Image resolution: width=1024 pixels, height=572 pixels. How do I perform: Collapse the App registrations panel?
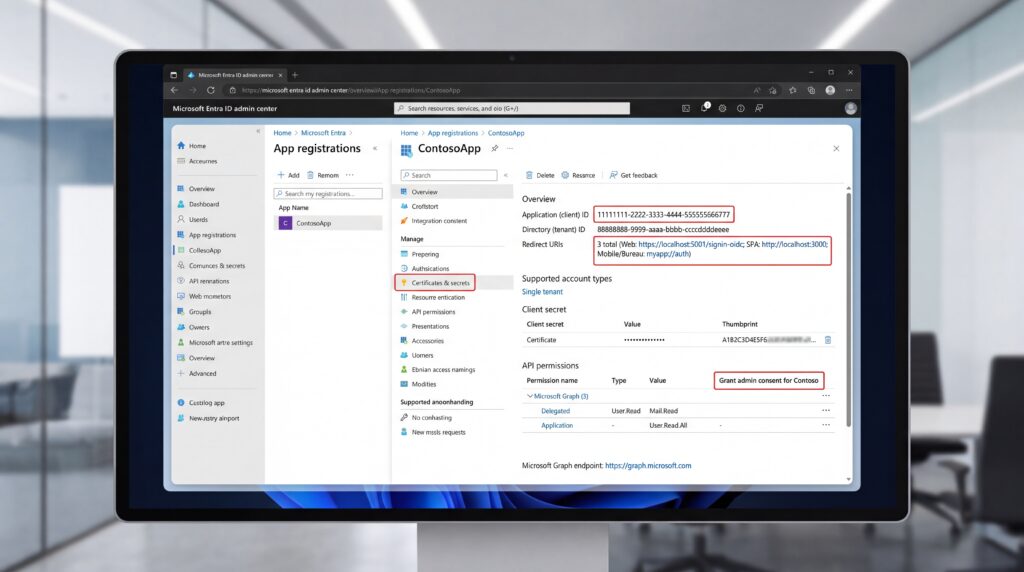(375, 149)
